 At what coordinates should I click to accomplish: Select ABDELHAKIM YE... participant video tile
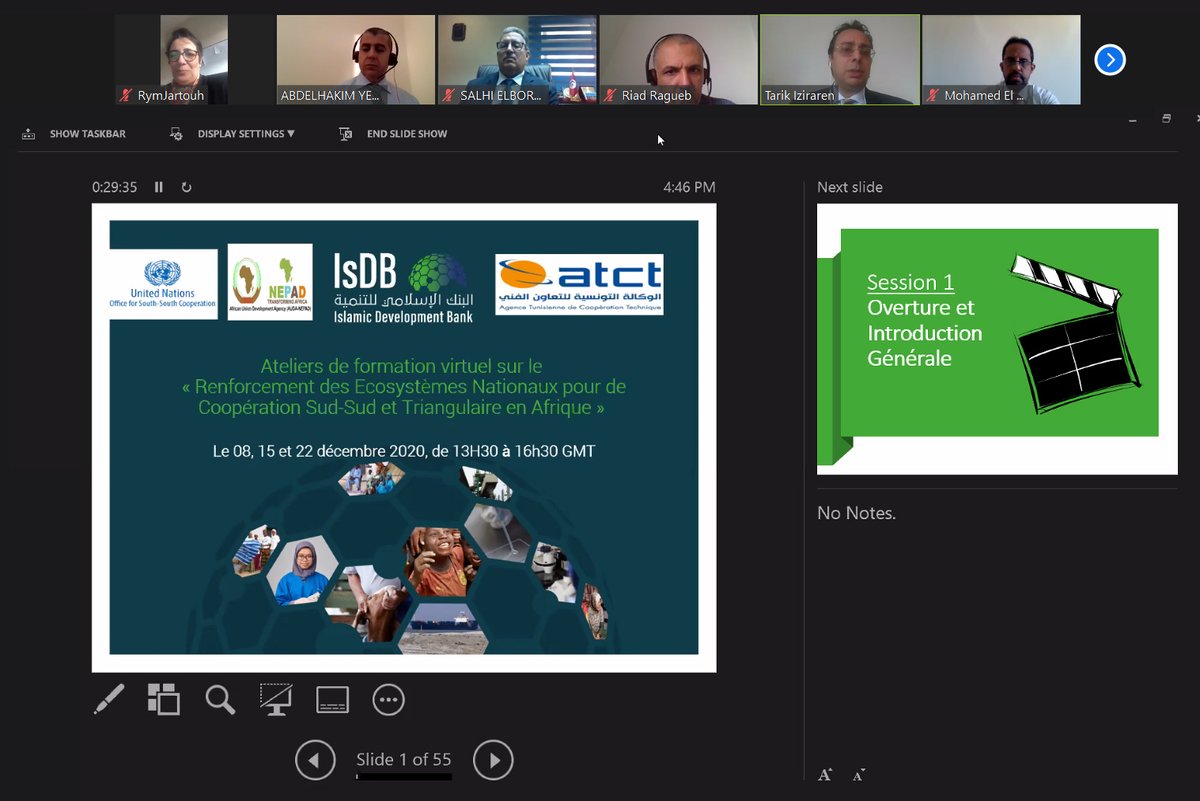(355, 60)
